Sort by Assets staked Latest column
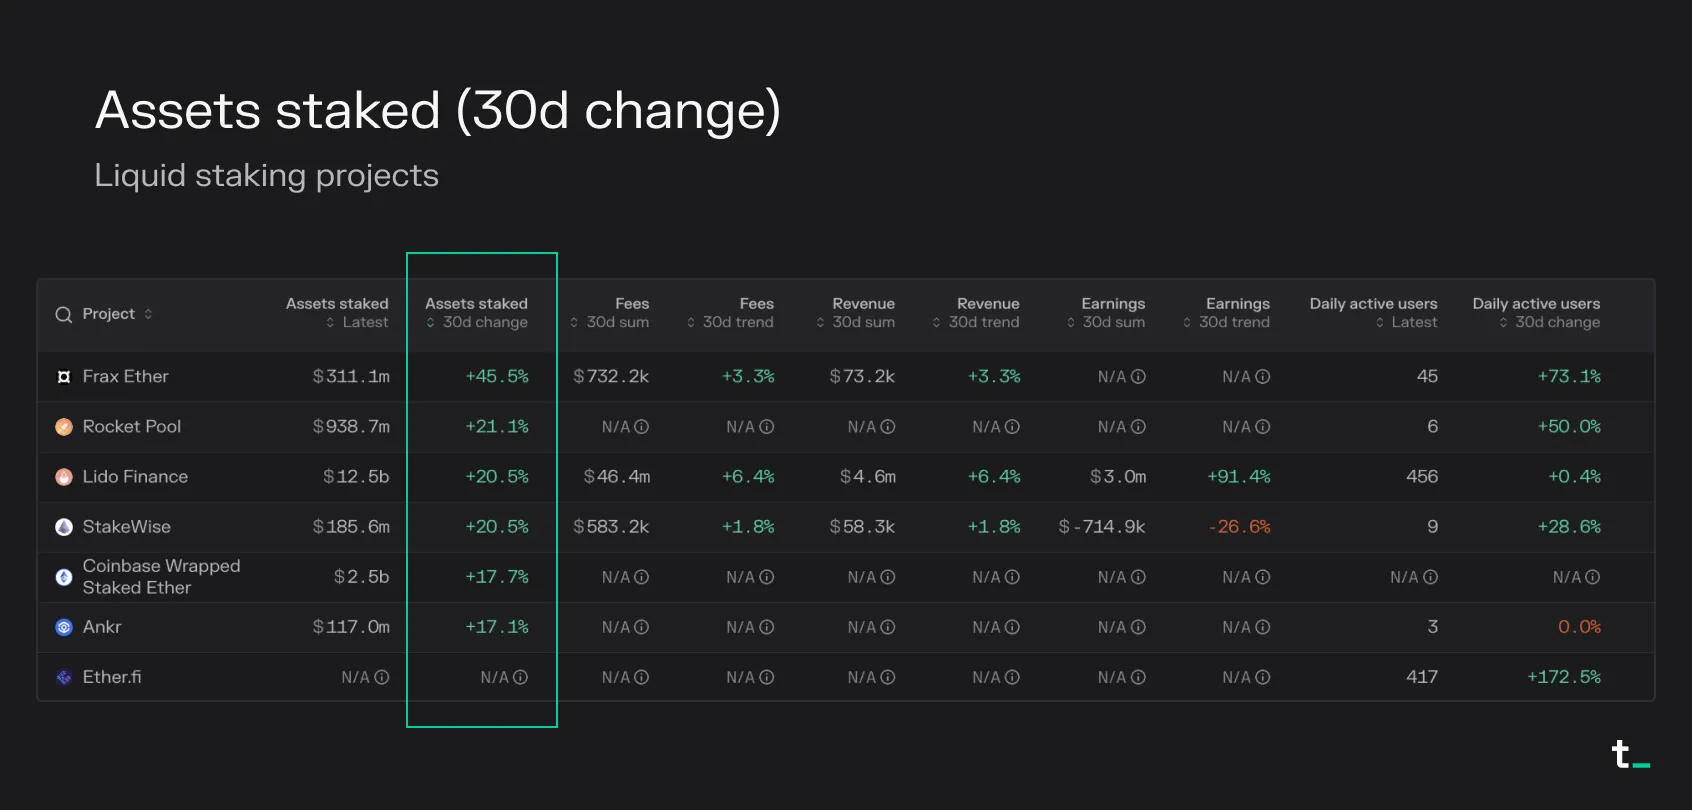 (337, 313)
